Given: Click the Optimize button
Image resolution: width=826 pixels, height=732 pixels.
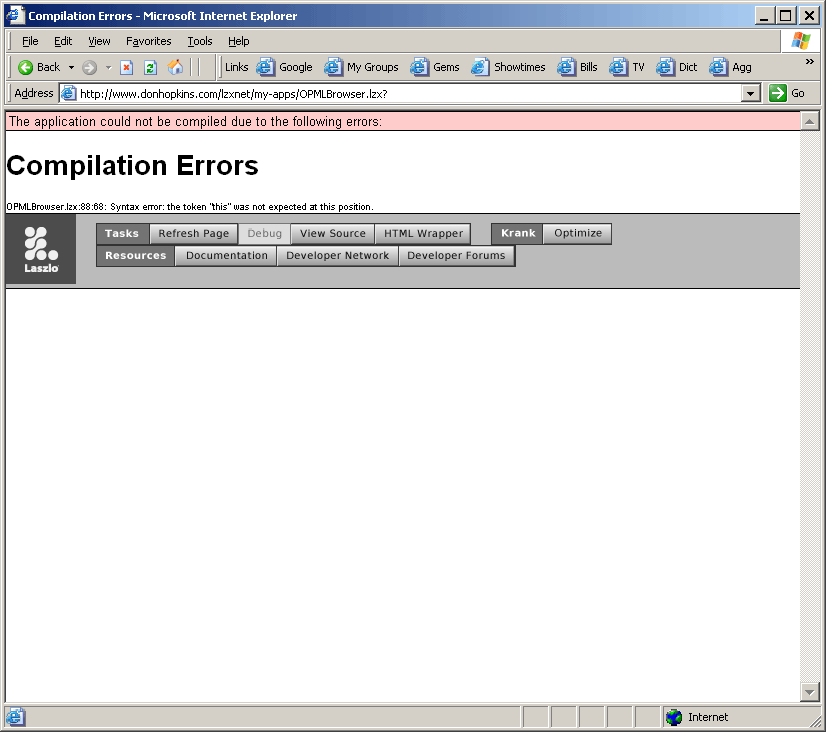Looking at the screenshot, I should pos(578,233).
